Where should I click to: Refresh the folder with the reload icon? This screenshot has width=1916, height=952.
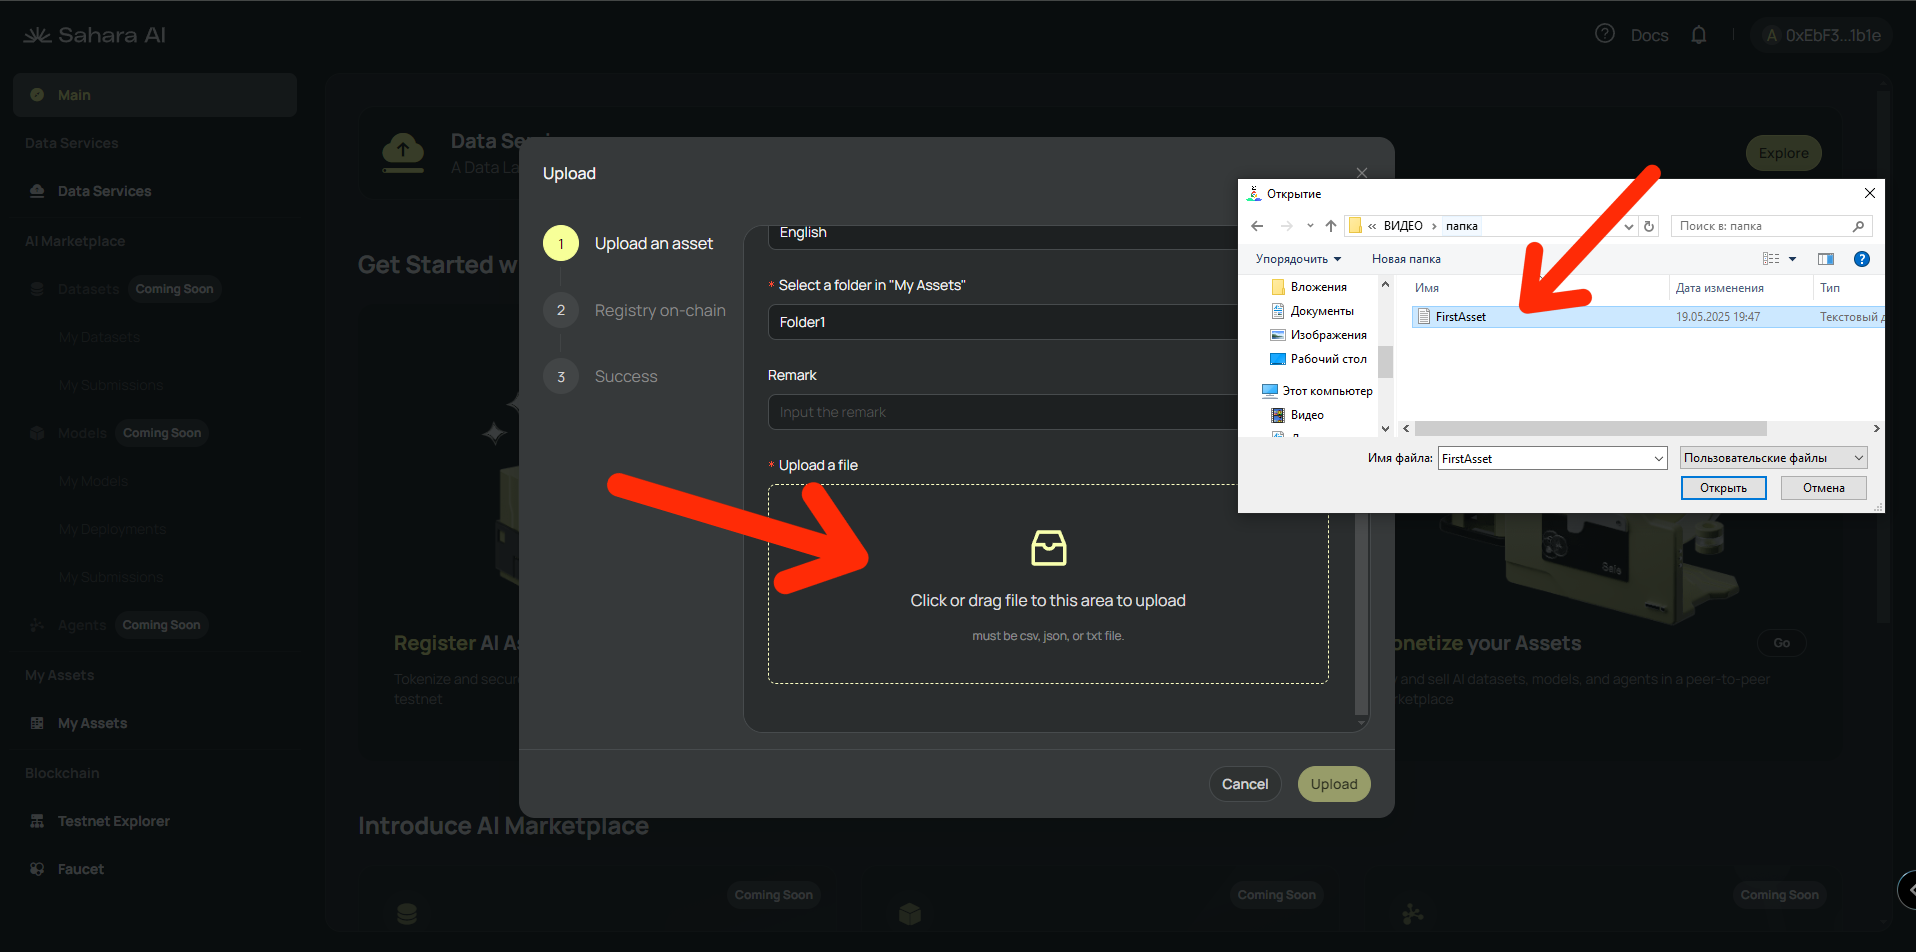coord(1649,226)
